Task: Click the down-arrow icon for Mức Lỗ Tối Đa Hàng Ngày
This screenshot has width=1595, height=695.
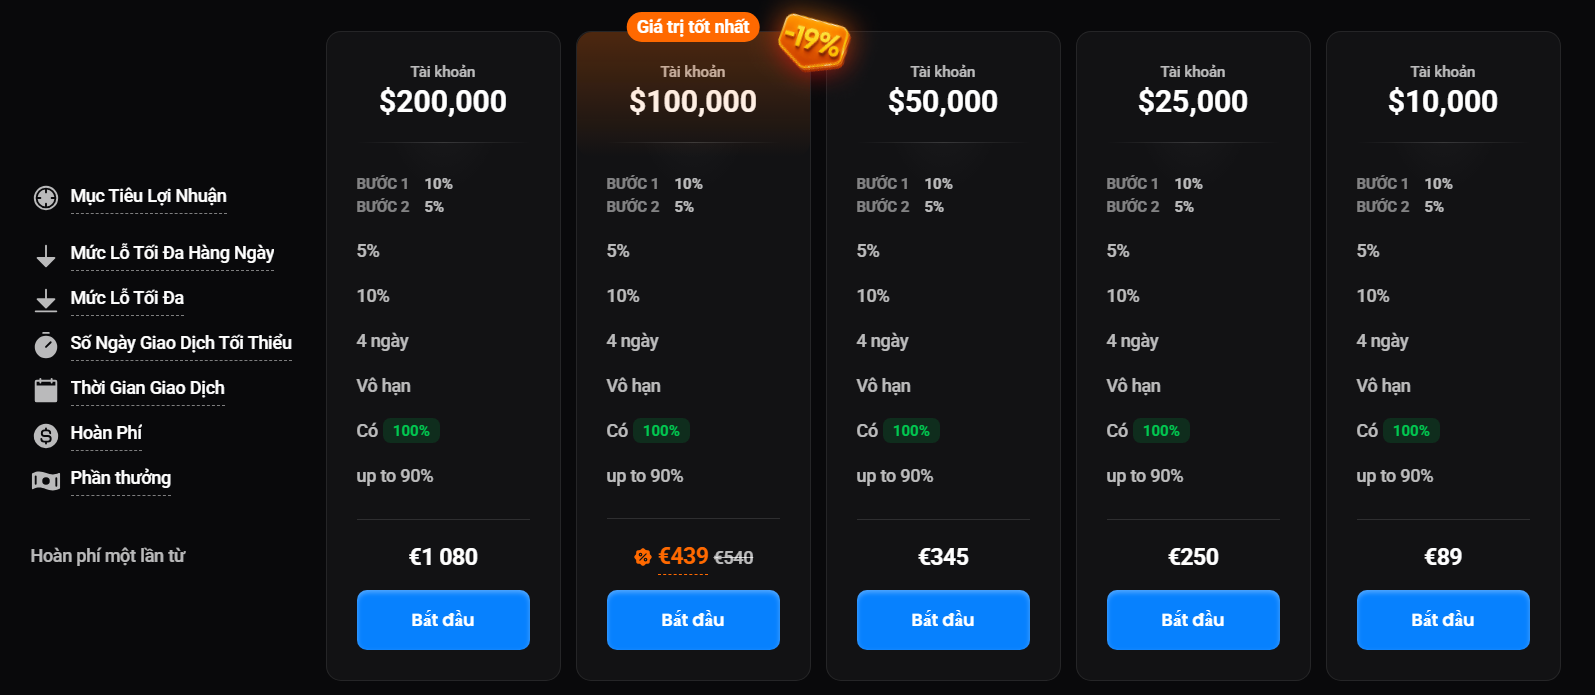Action: (46, 256)
